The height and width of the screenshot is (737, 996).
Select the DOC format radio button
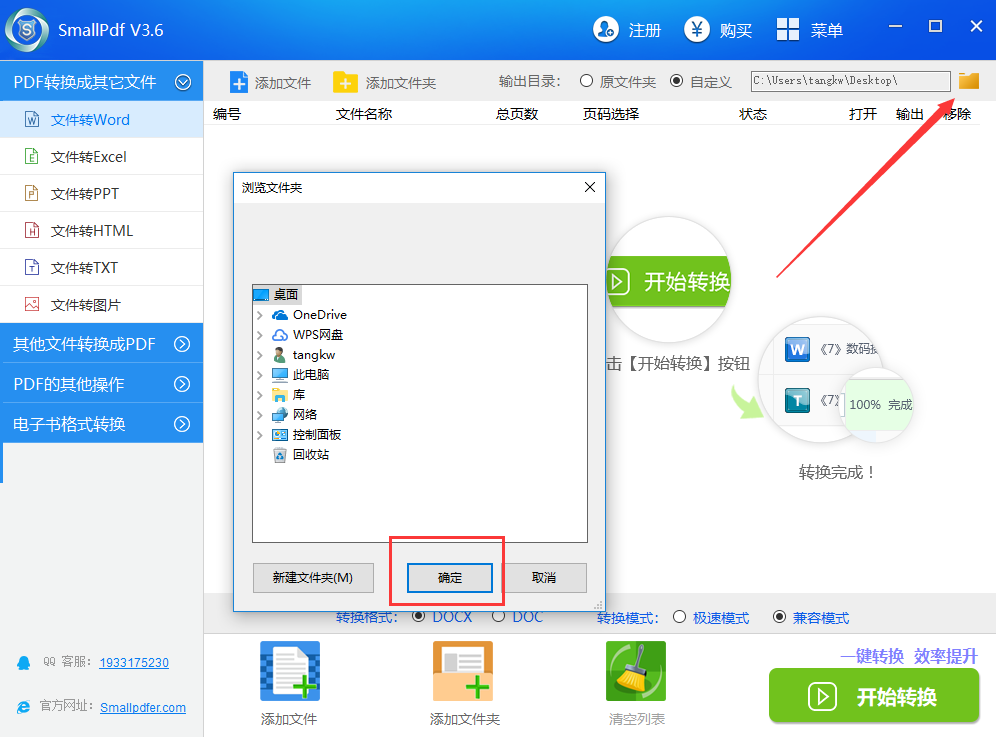click(x=498, y=617)
